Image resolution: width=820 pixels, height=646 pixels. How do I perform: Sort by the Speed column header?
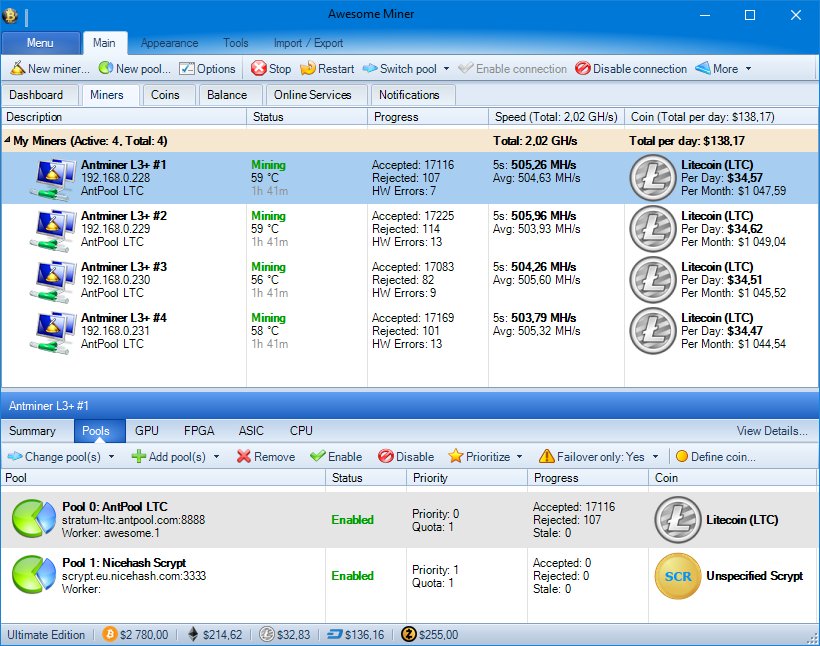click(556, 117)
